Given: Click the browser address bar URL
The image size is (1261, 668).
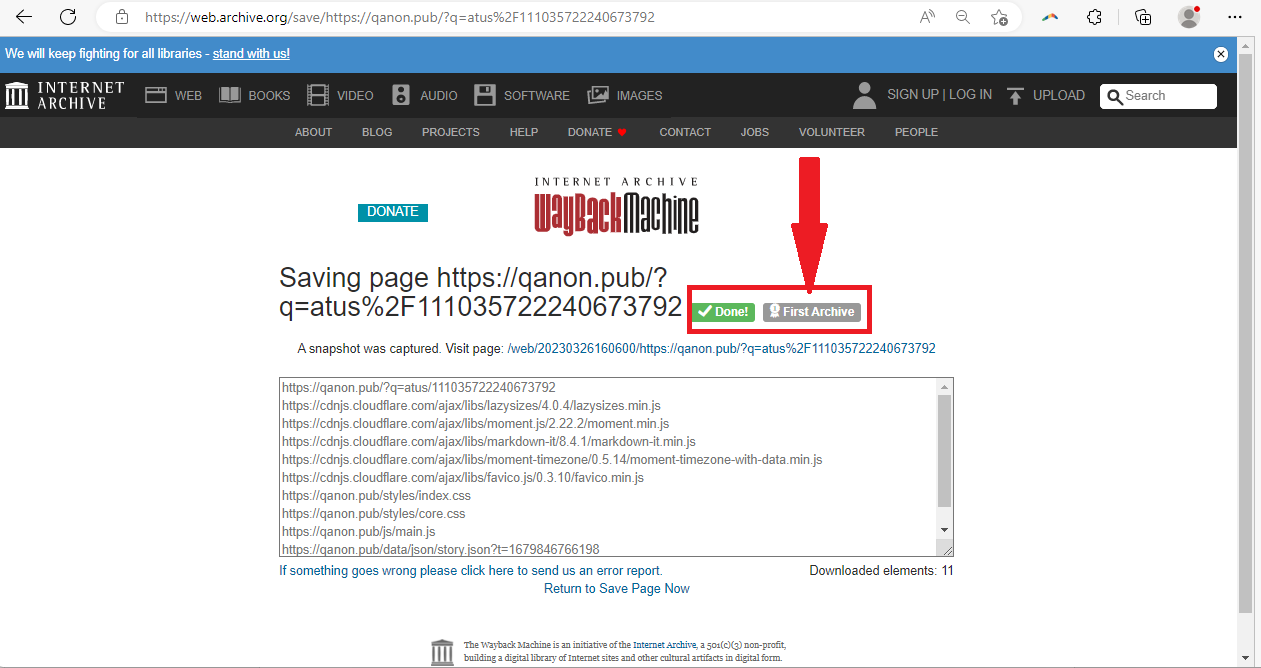Looking at the screenshot, I should 400,17.
